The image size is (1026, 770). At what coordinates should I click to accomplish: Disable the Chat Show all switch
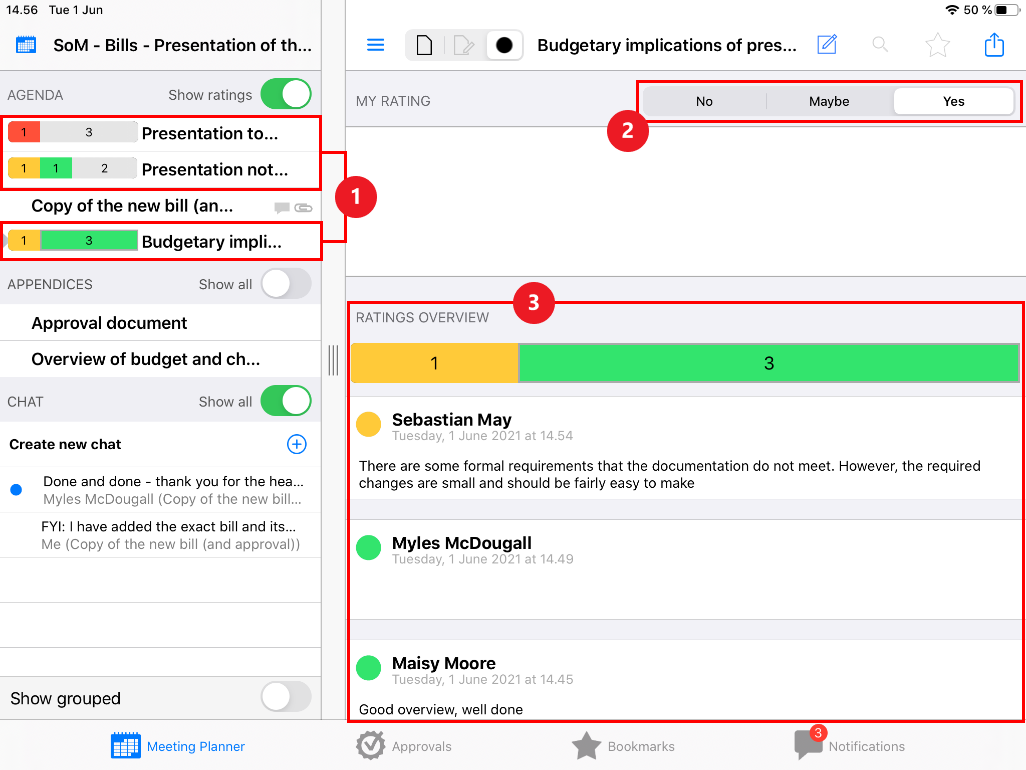click(286, 401)
